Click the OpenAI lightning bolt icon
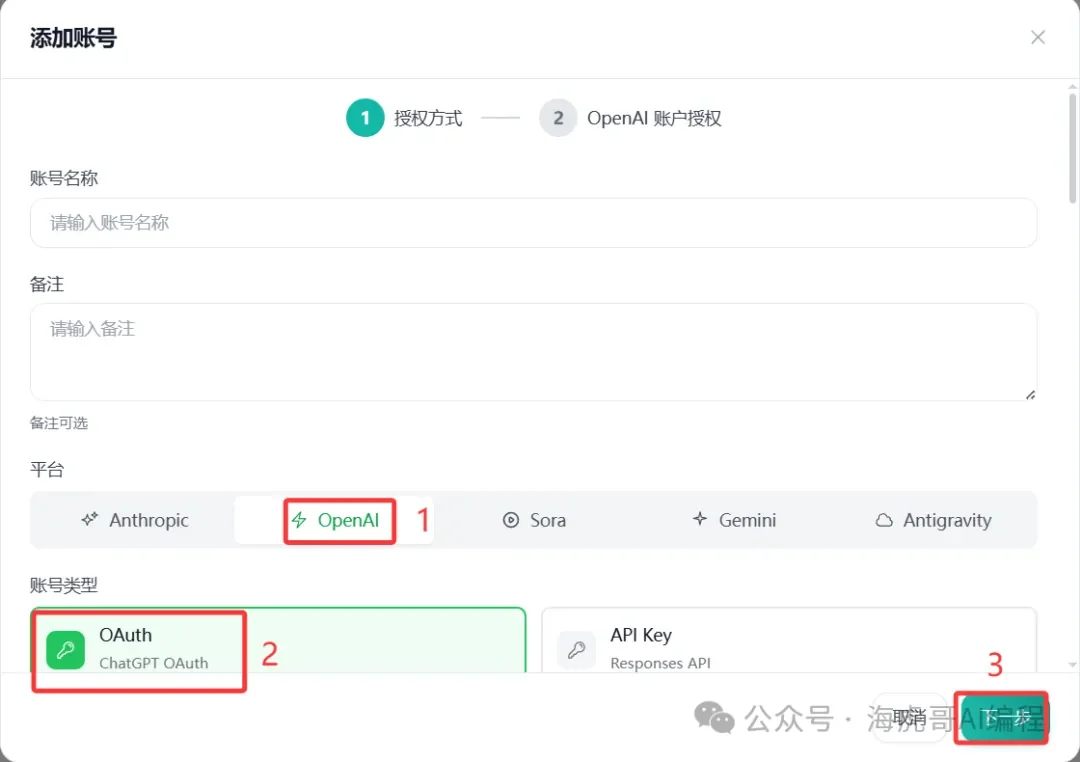 pos(299,520)
